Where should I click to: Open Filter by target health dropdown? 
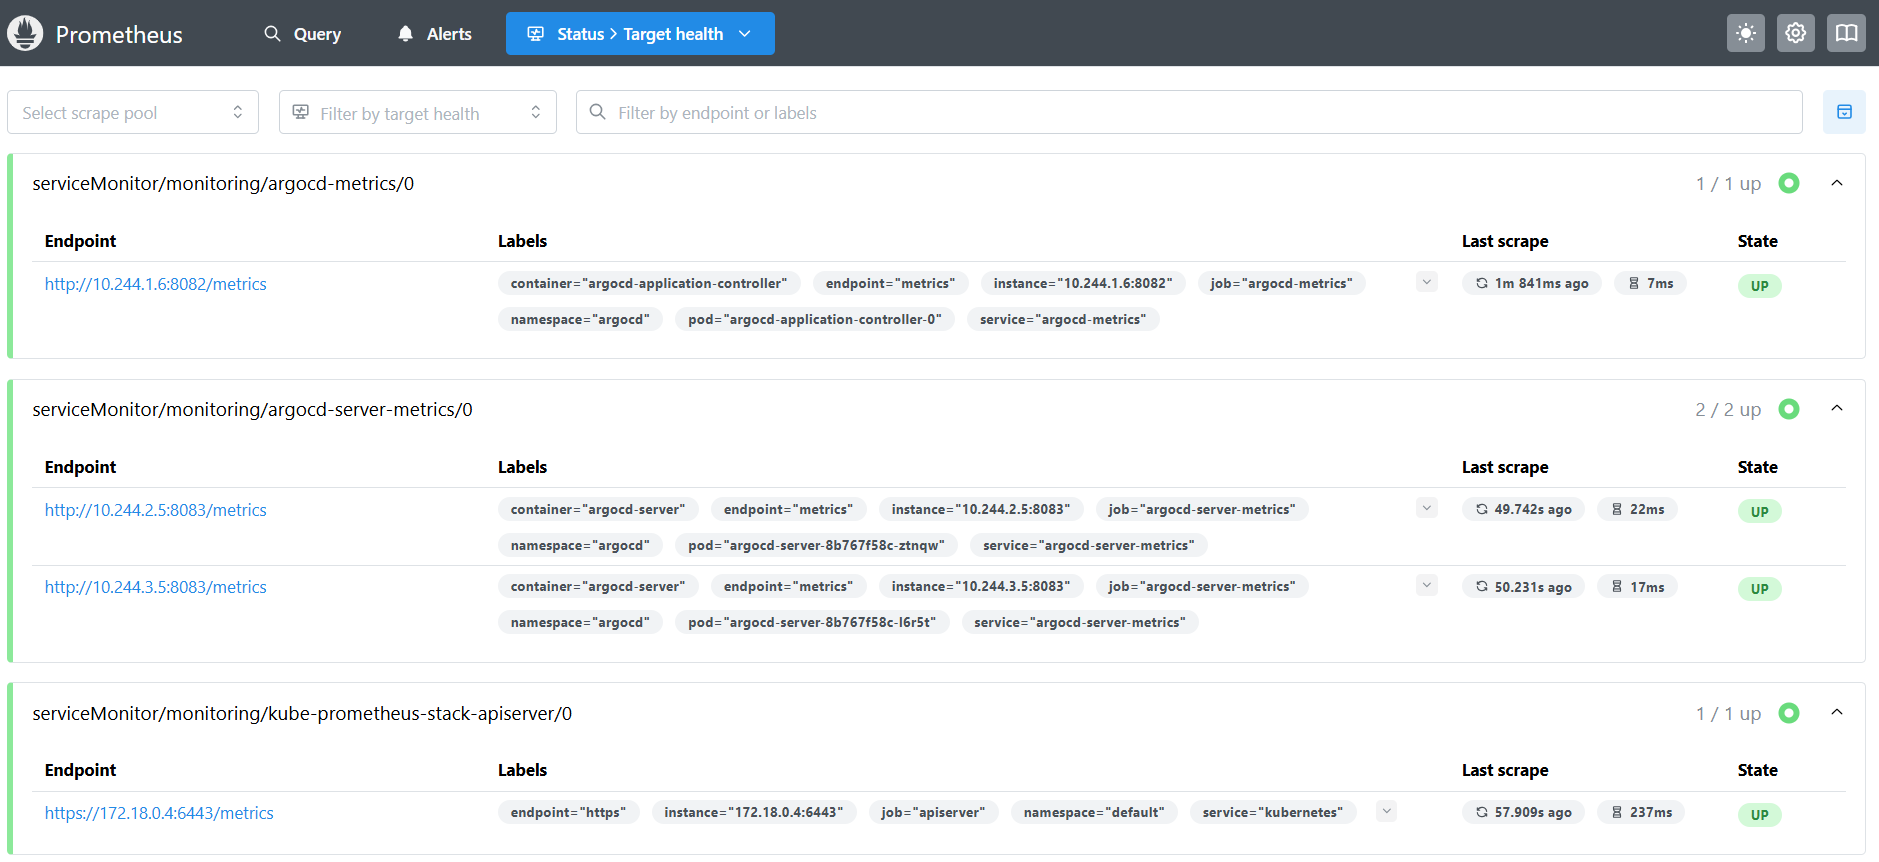click(418, 112)
